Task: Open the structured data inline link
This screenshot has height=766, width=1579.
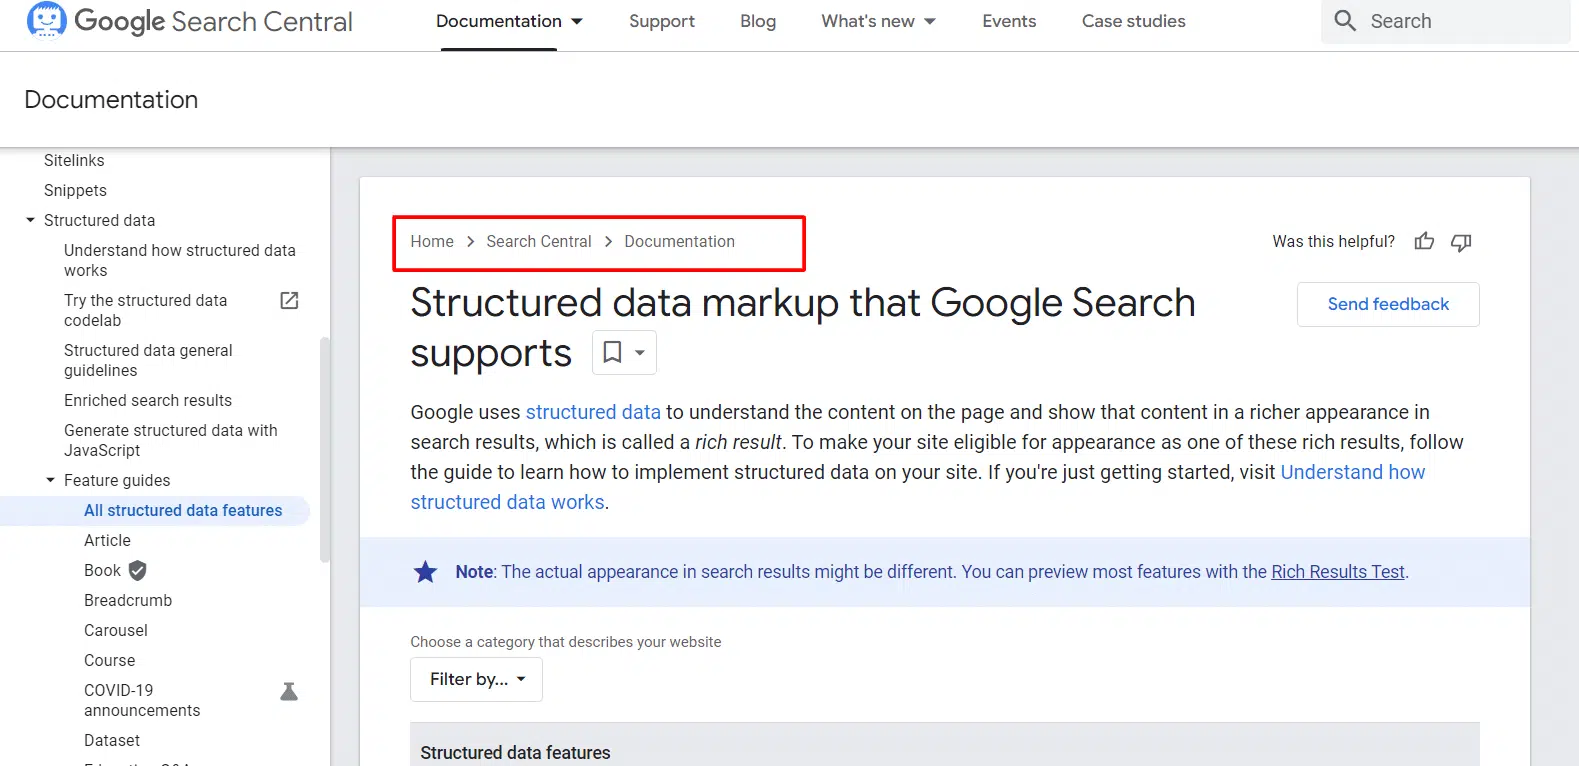Action: (593, 412)
